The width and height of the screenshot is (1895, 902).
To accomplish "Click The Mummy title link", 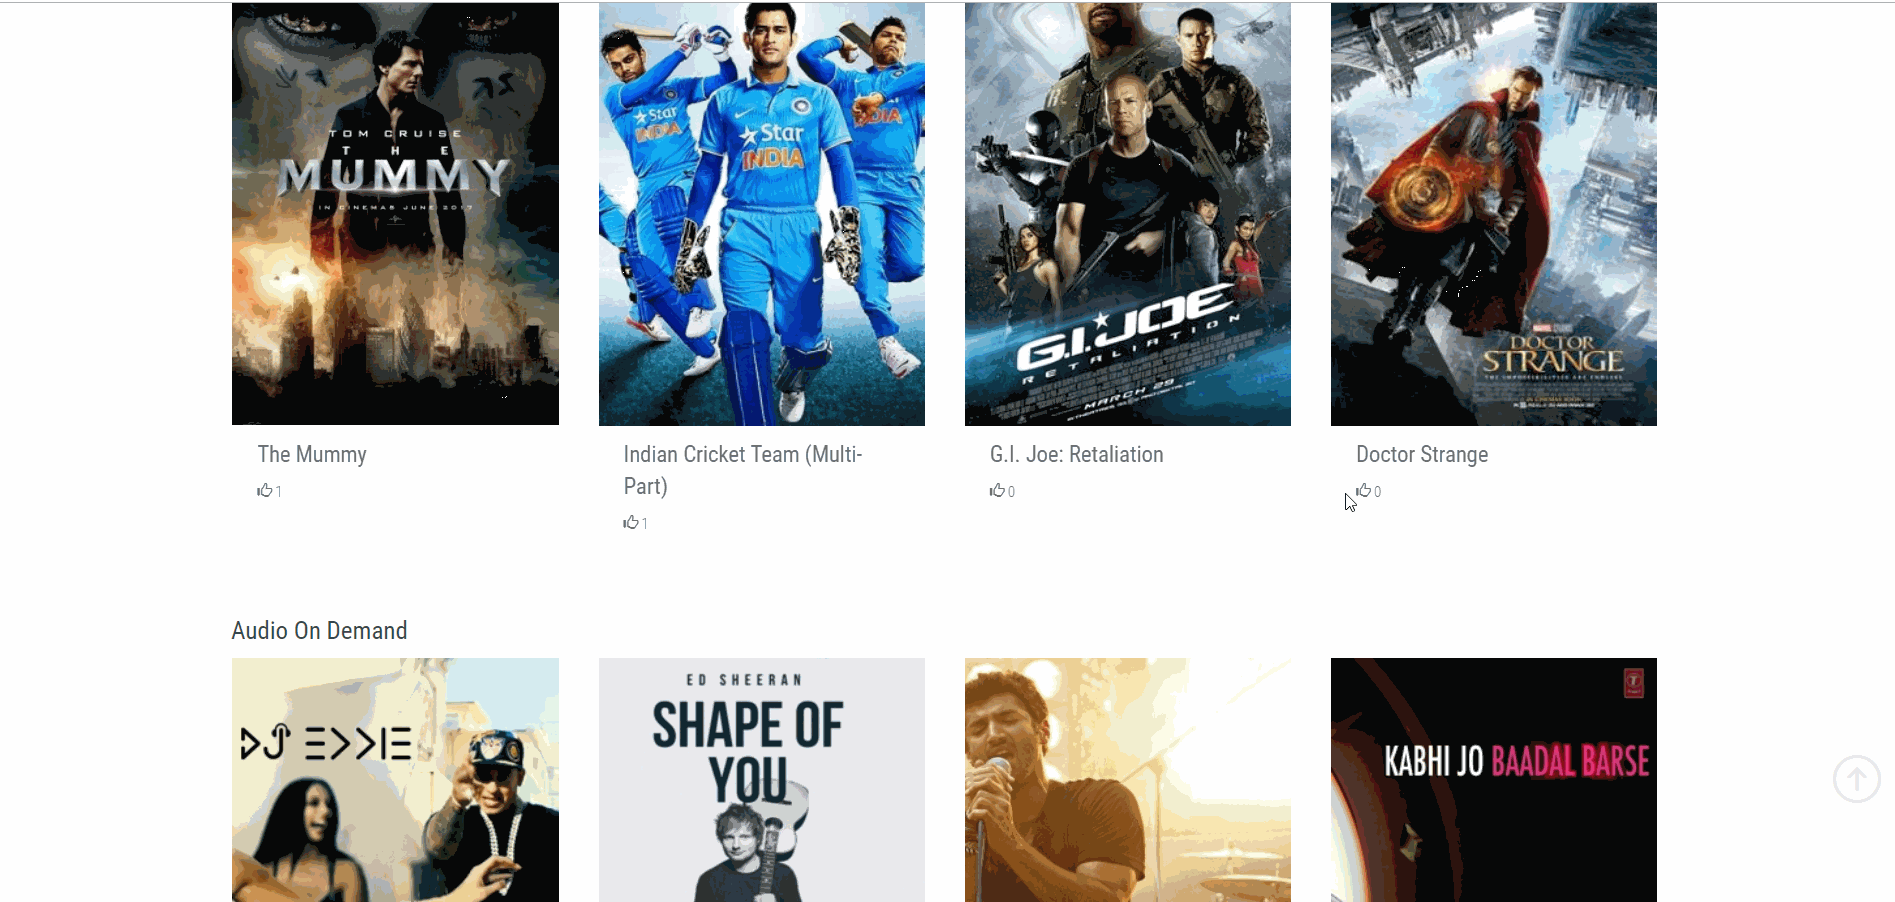I will click(x=312, y=454).
